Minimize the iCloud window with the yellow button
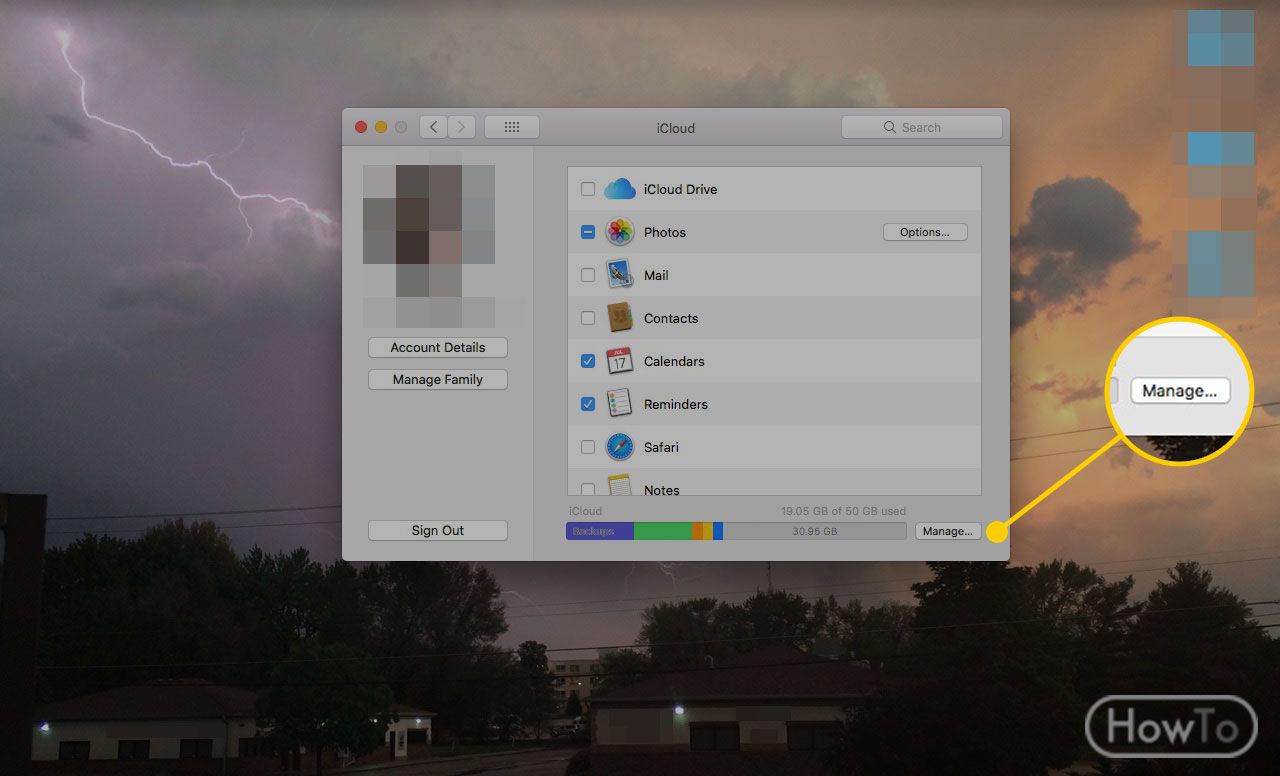The height and width of the screenshot is (776, 1280). click(381, 127)
